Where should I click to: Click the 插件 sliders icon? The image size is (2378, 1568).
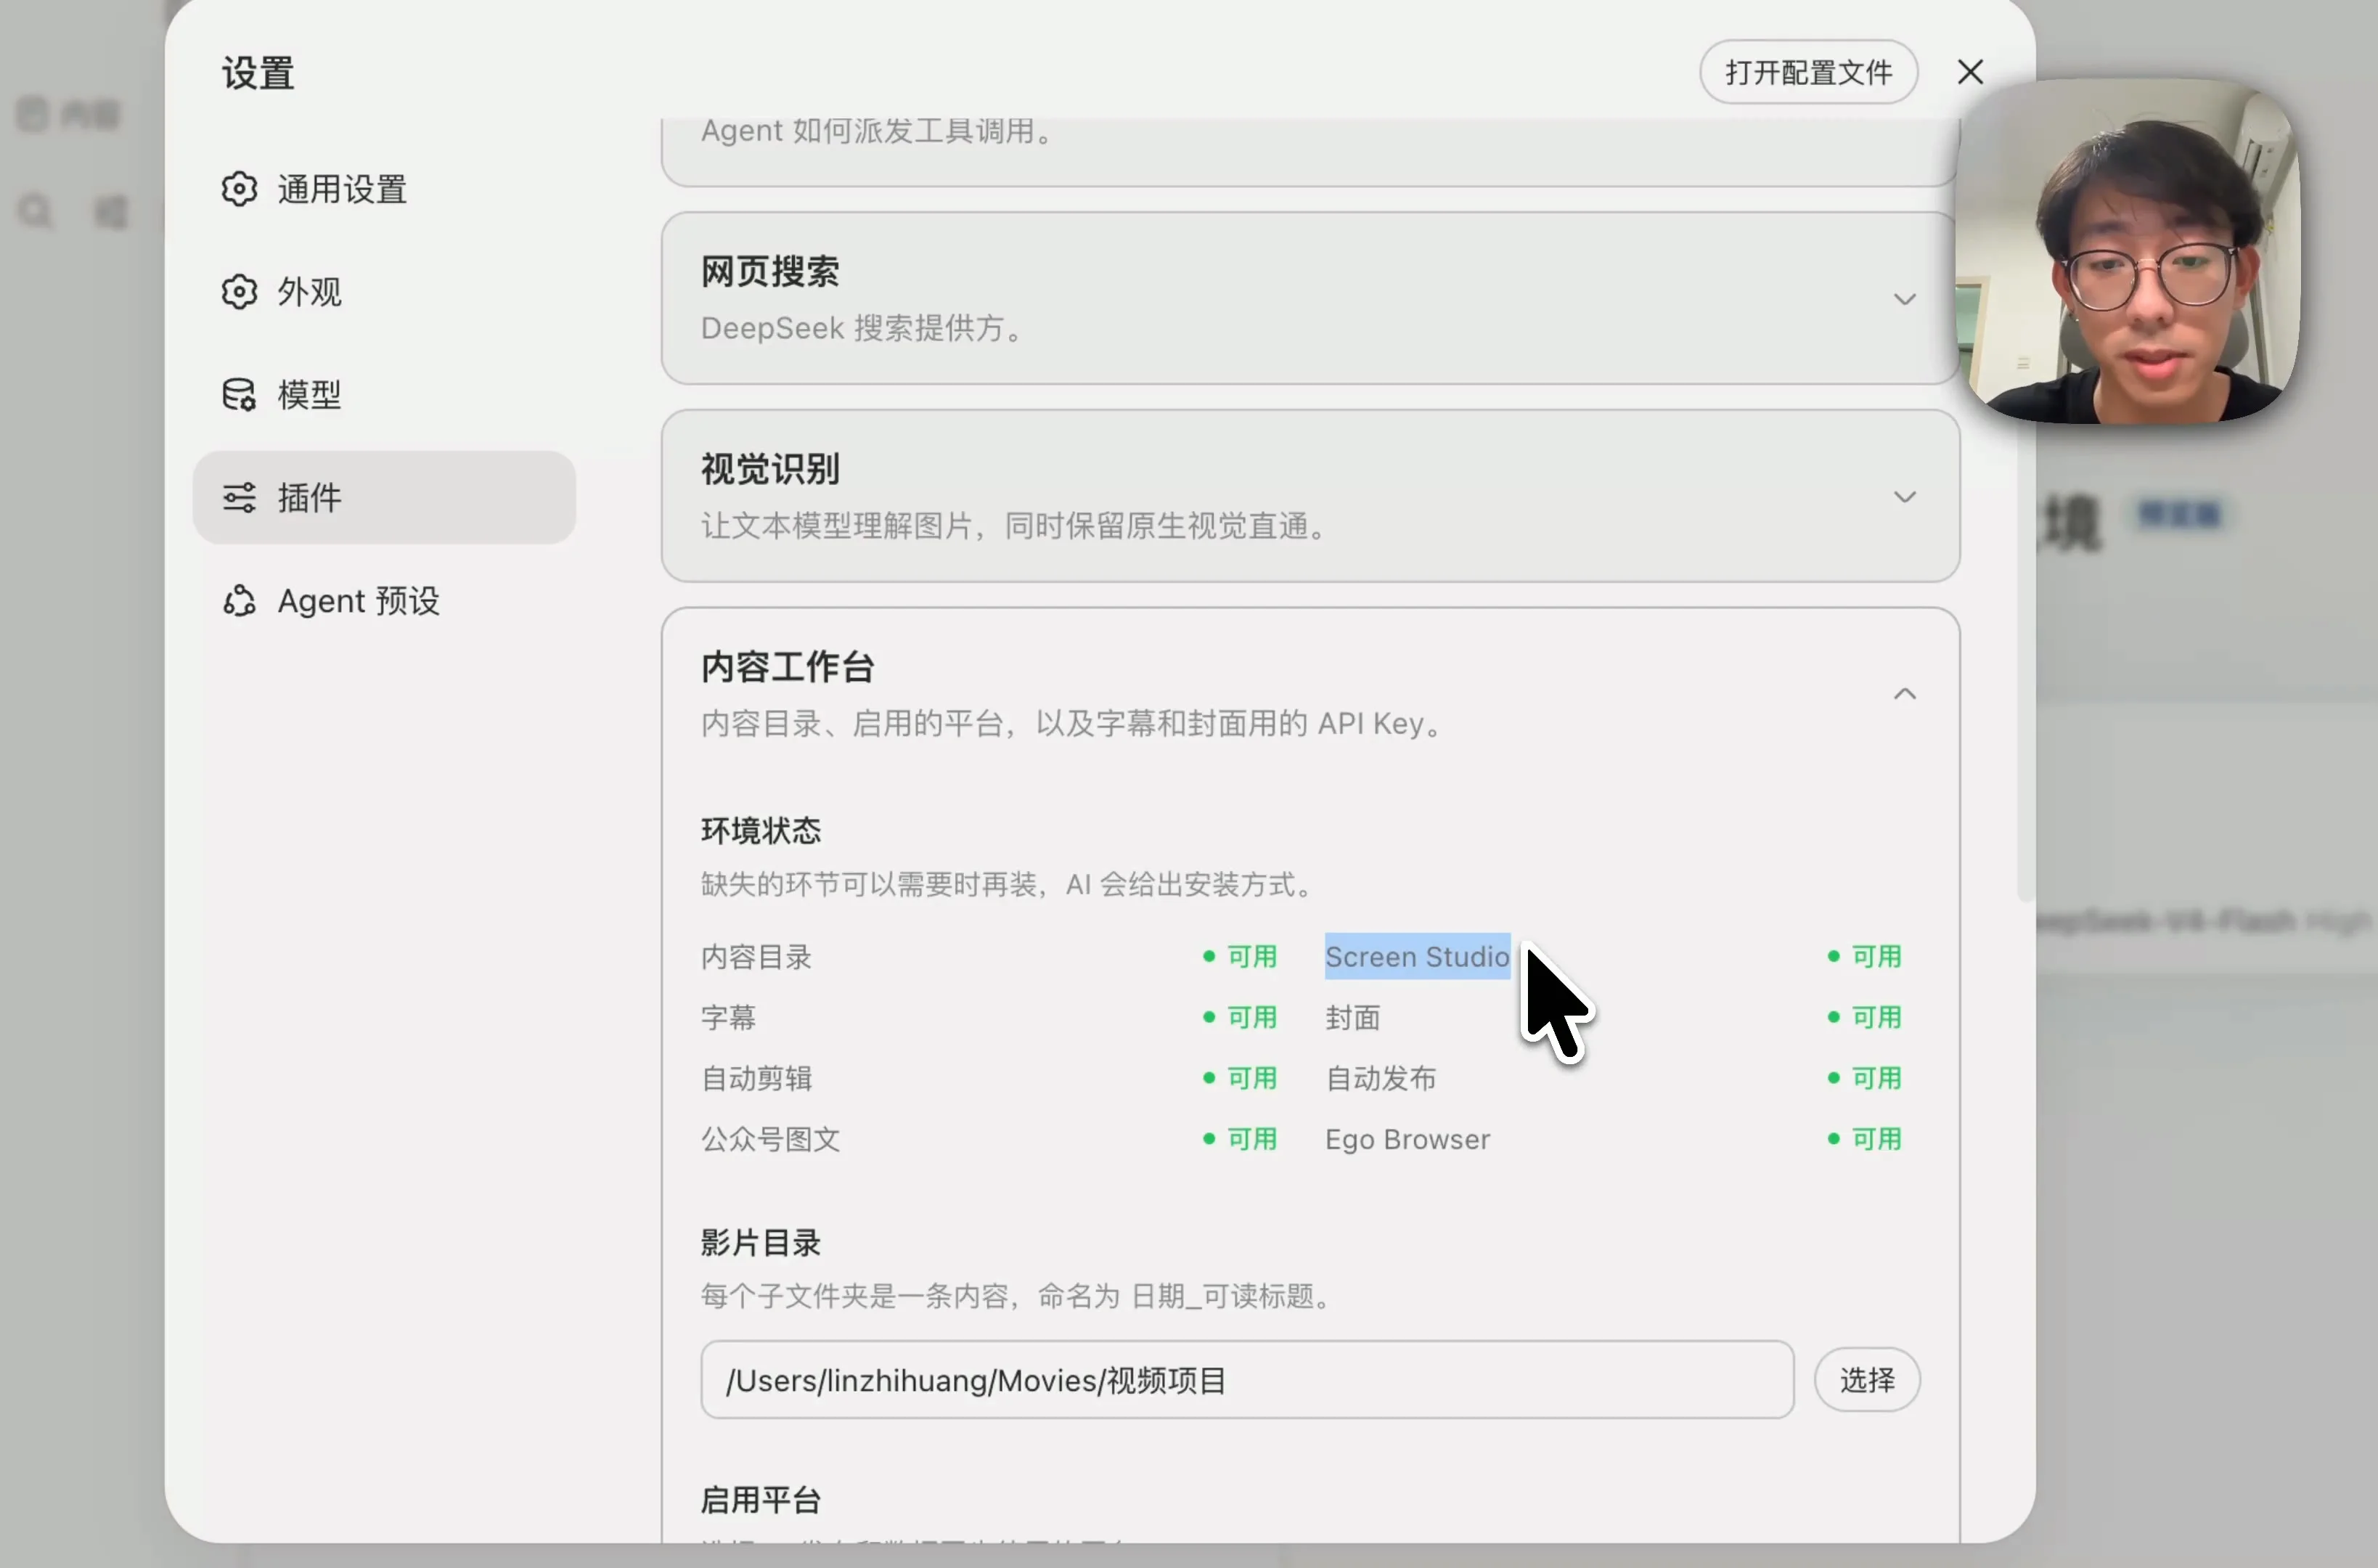pyautogui.click(x=239, y=497)
